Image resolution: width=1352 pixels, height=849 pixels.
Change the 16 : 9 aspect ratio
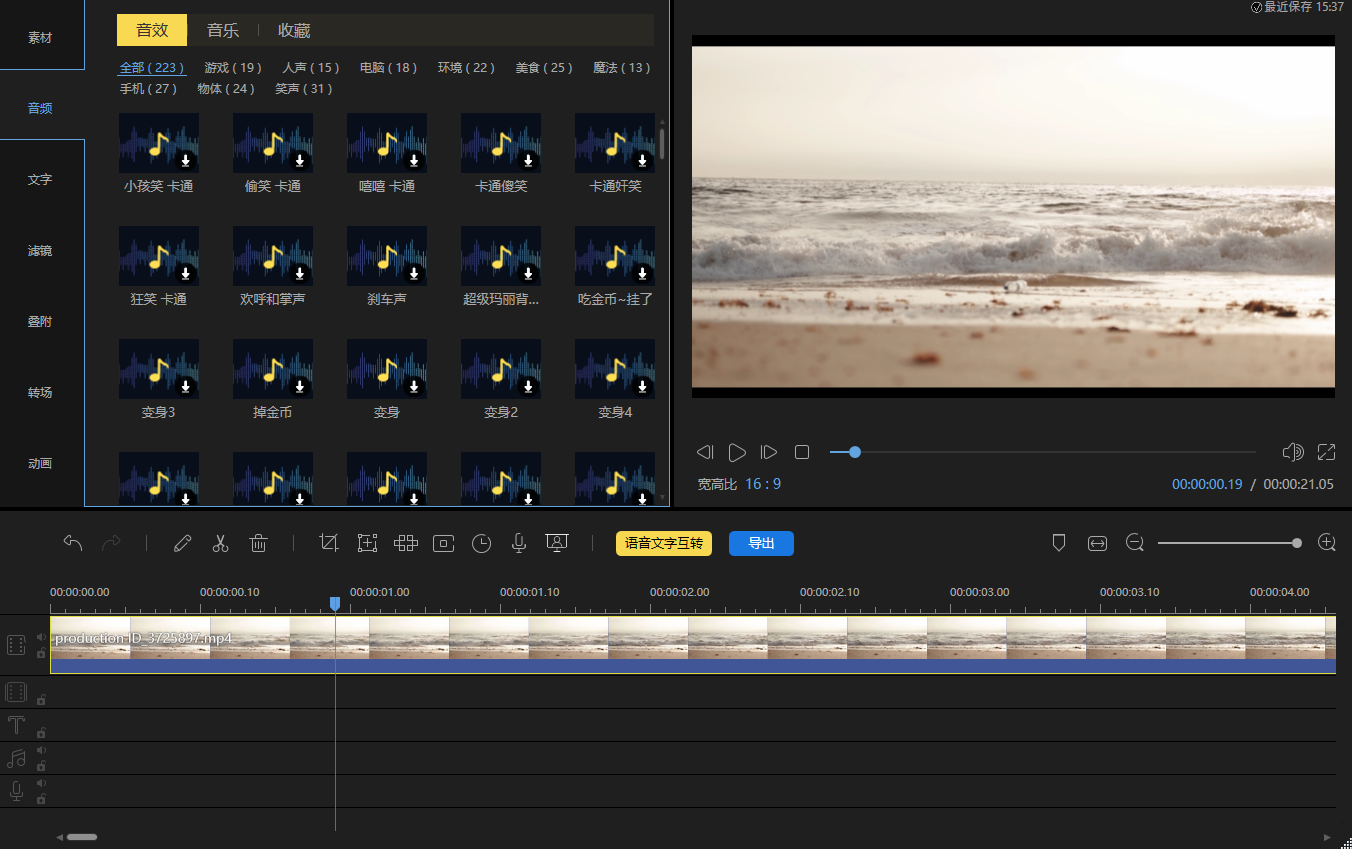point(763,484)
